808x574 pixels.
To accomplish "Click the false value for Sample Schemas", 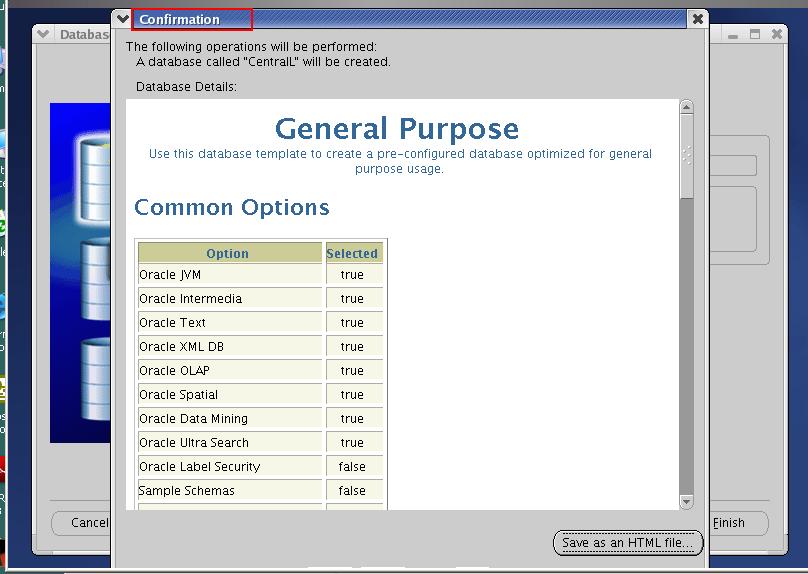I will pyautogui.click(x=352, y=491).
